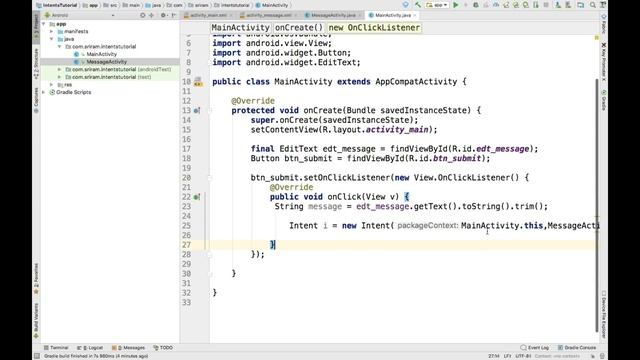640x360 pixels.
Task: Click the LF line separator in status bar
Action: (x=507, y=356)
